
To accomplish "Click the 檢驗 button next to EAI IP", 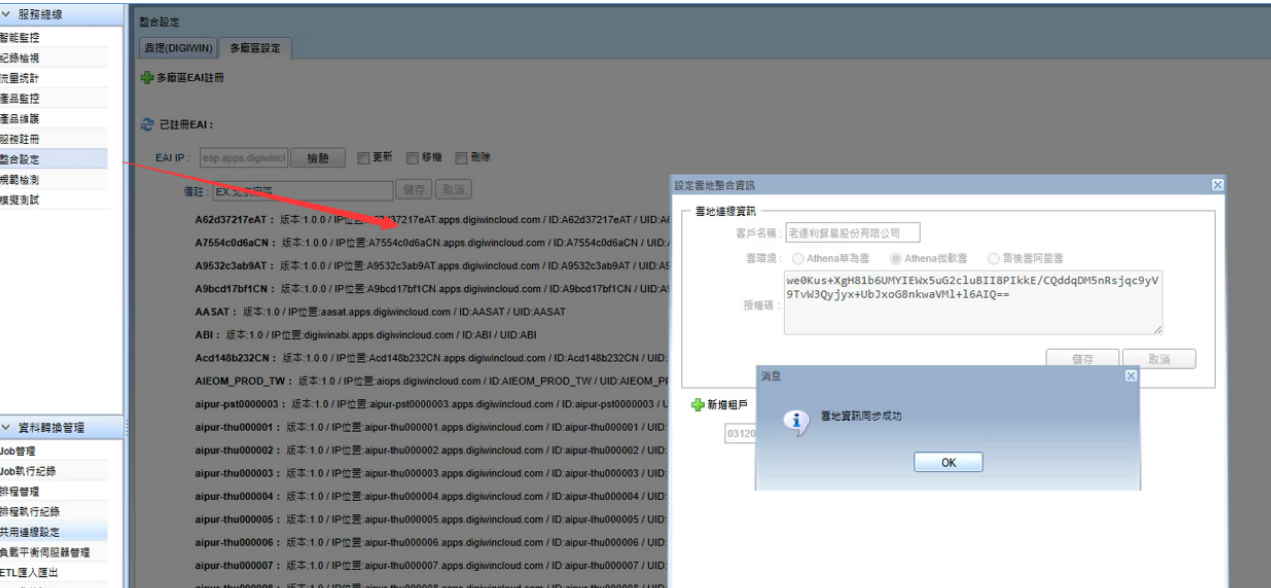I will (317, 158).
